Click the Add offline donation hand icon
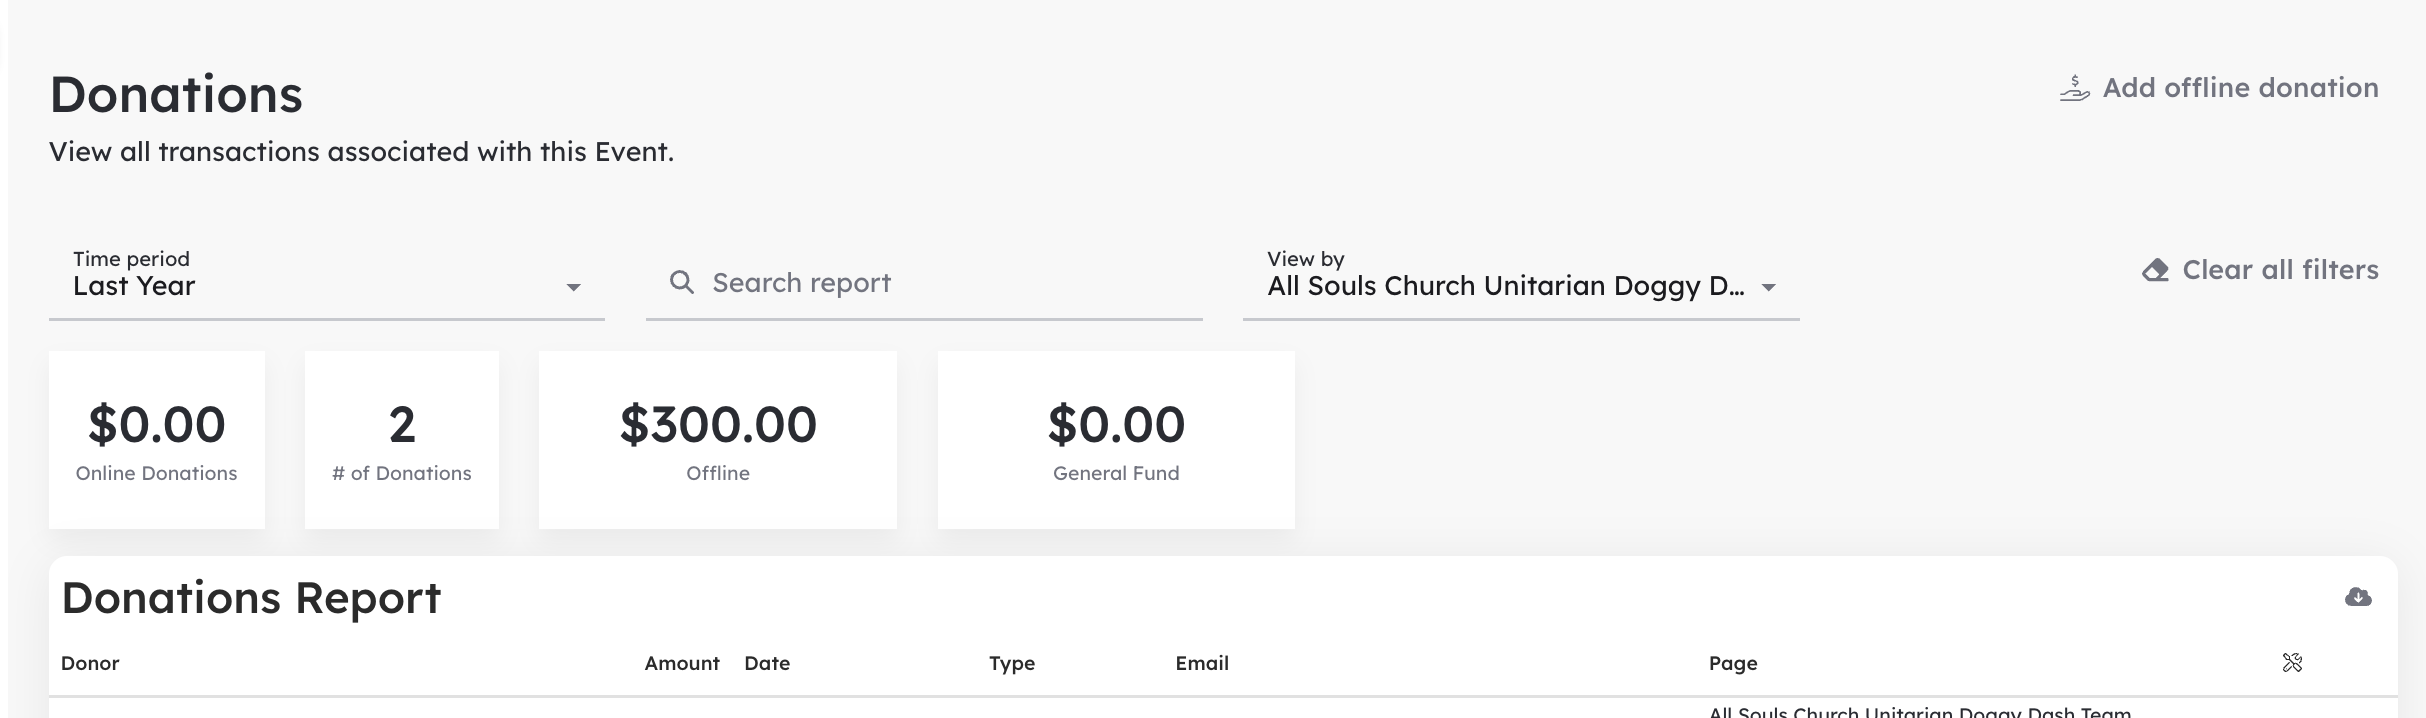Screen dimensions: 2426x718 (x=2075, y=88)
